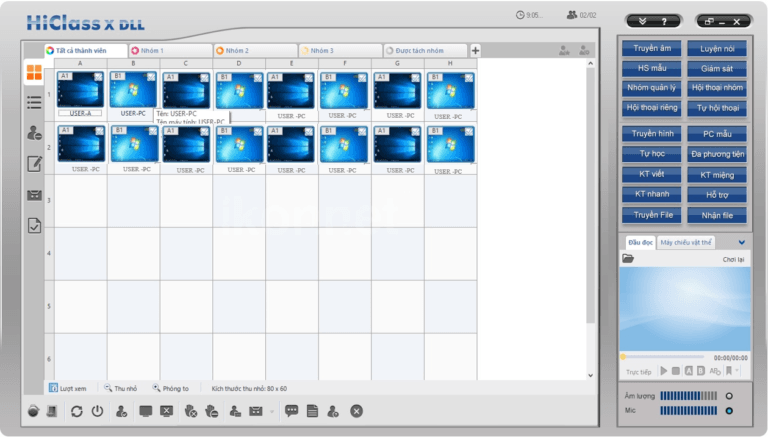Open the chat speech bubble icon
This screenshot has width=768, height=437.
[291, 411]
